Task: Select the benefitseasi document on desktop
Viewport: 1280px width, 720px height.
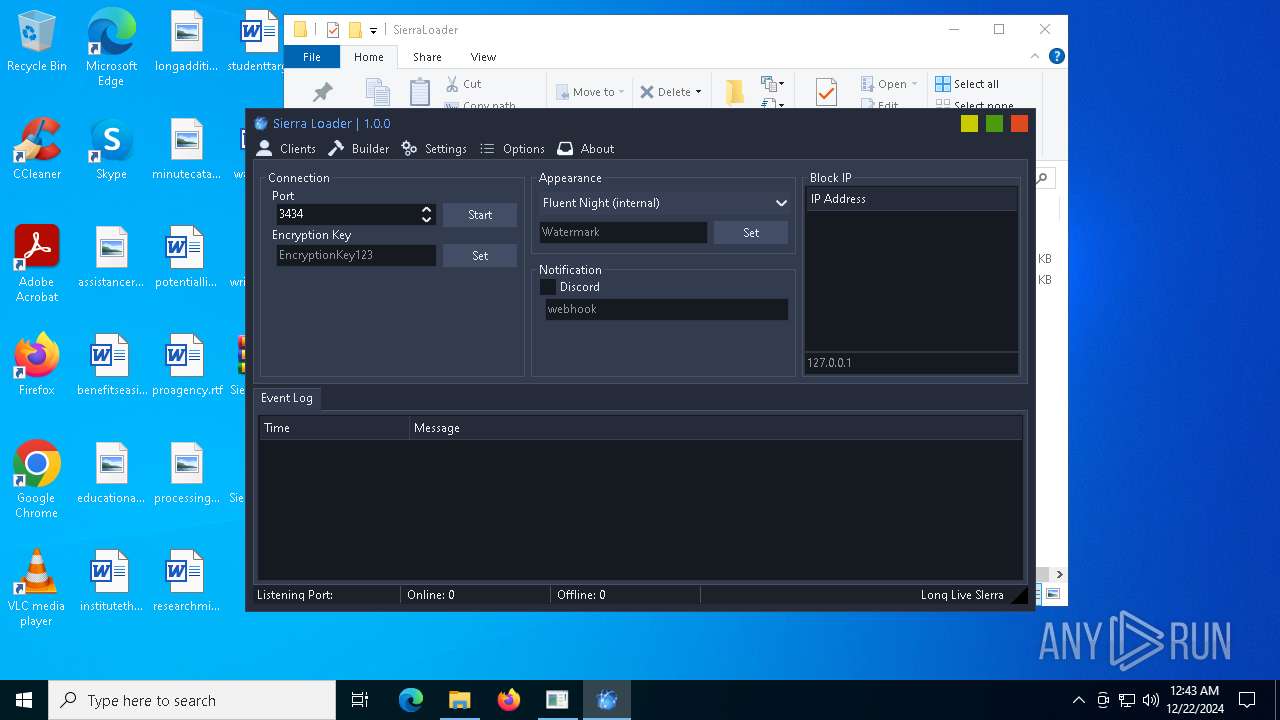Action: point(111,365)
